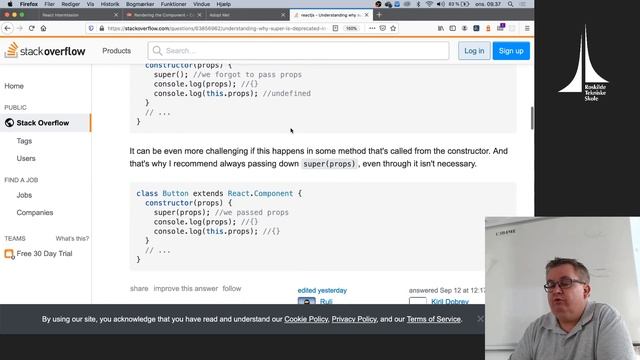Open Jobs in left sidebar

coord(24,195)
